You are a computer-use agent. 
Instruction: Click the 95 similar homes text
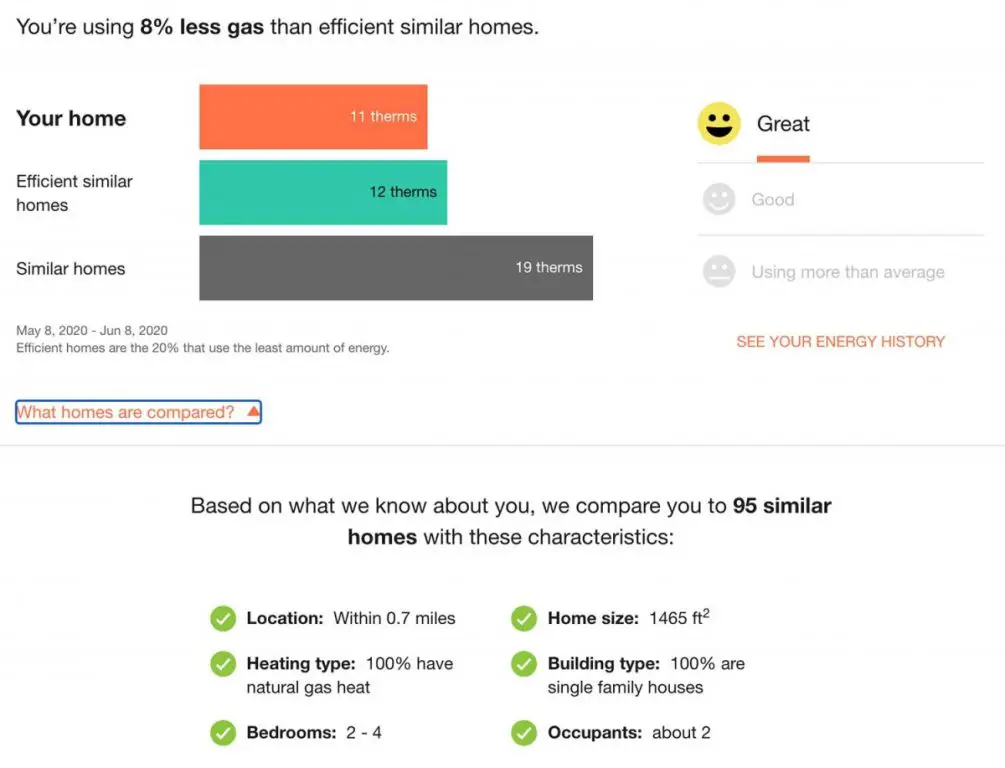click(x=782, y=505)
